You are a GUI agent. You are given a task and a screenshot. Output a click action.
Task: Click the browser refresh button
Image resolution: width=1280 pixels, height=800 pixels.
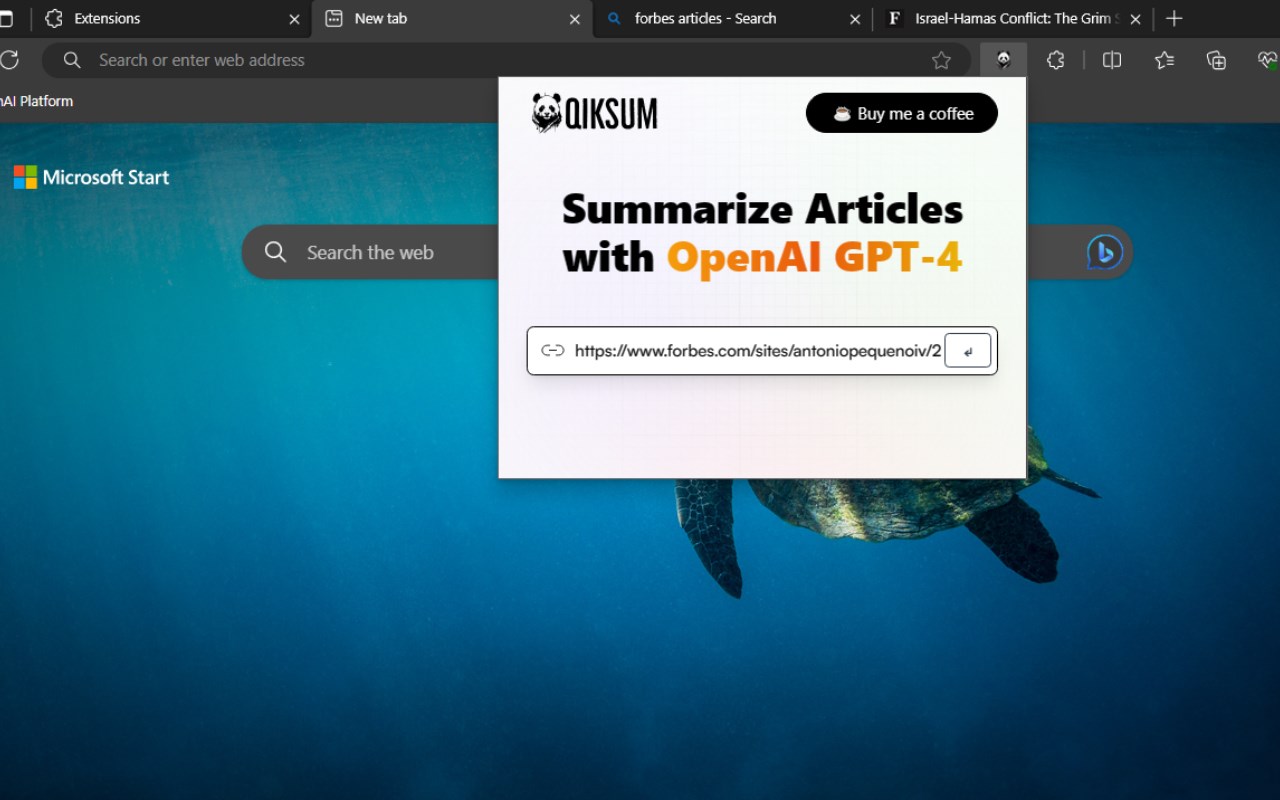(9, 60)
